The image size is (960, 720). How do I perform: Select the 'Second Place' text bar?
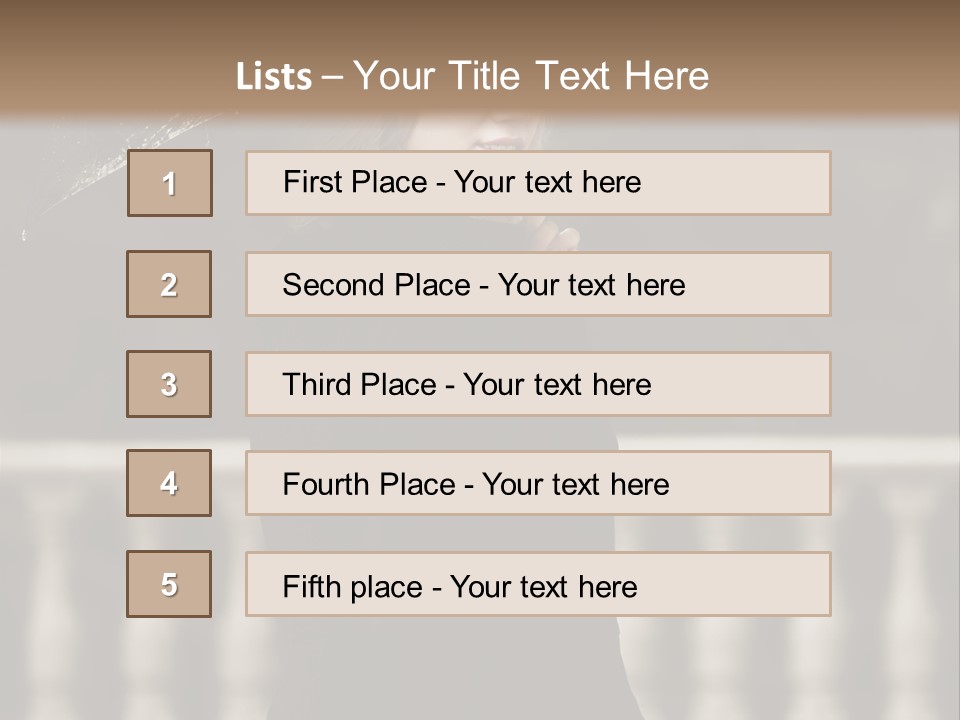[x=538, y=284]
